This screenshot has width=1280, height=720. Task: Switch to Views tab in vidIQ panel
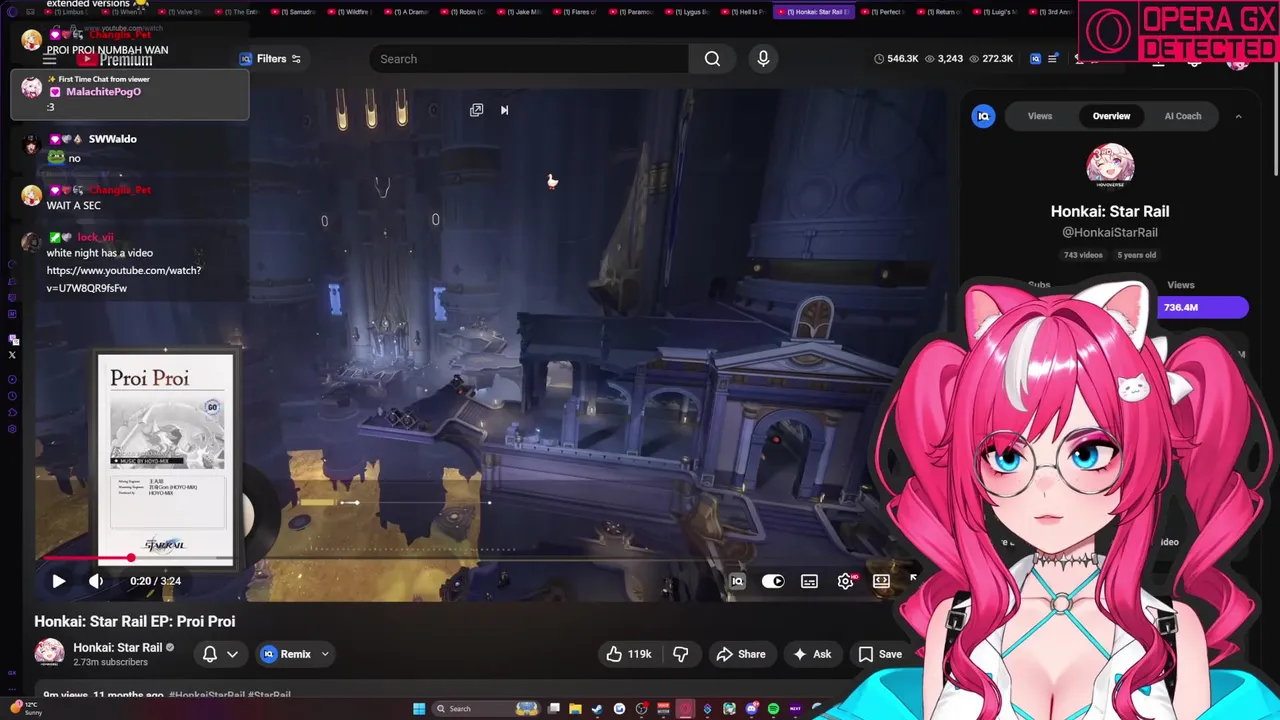pos(1040,116)
